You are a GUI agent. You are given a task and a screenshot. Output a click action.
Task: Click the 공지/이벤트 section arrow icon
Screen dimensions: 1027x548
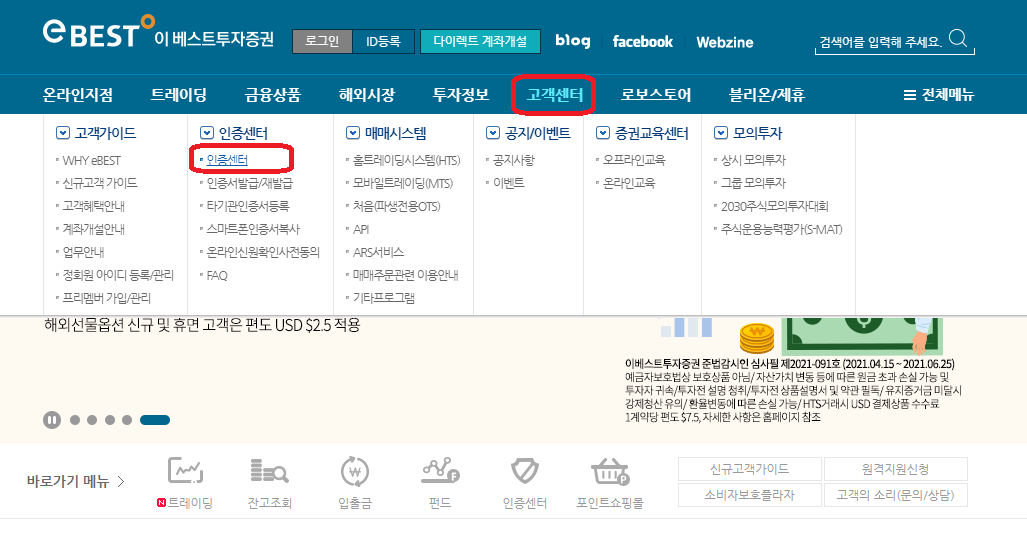pyautogui.click(x=493, y=133)
